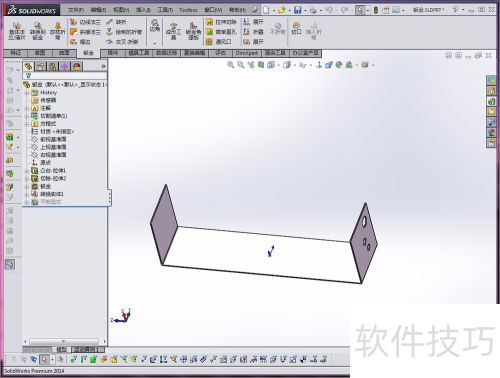This screenshot has height=378, width=500.
Task: Click the Sketched Bend tool (绘制的折弯)
Action: pos(124,32)
